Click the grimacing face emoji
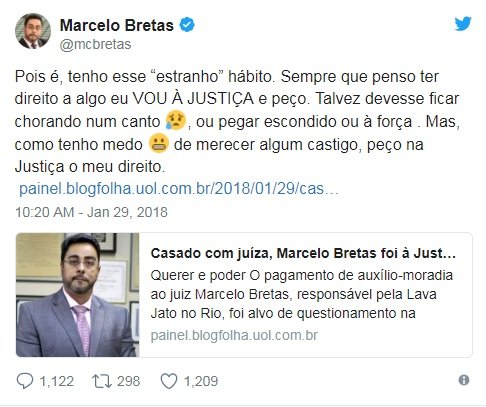The height and width of the screenshot is (407, 486). [159, 143]
